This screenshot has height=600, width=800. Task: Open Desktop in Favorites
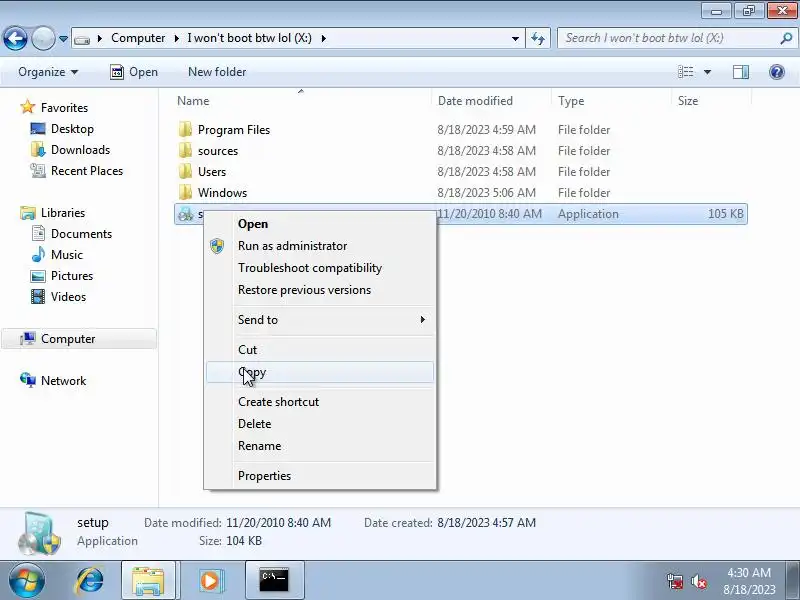[x=72, y=129]
